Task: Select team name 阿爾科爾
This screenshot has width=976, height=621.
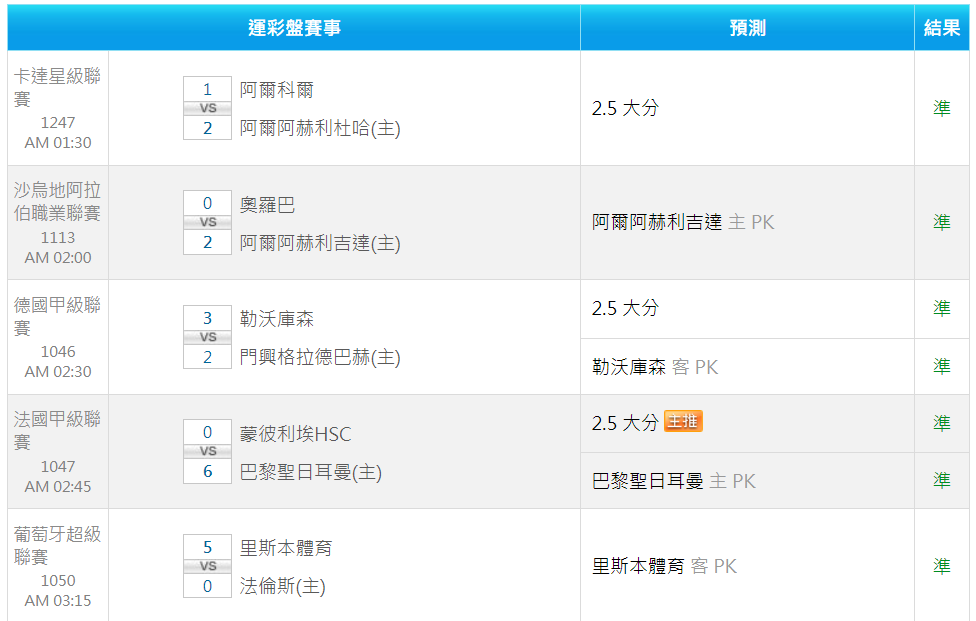Action: 276,90
